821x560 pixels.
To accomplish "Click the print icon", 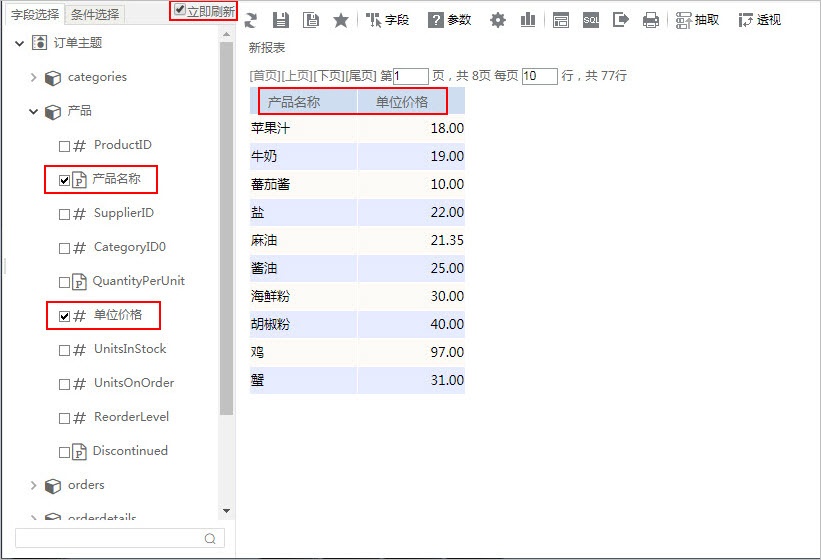I will 651,20.
